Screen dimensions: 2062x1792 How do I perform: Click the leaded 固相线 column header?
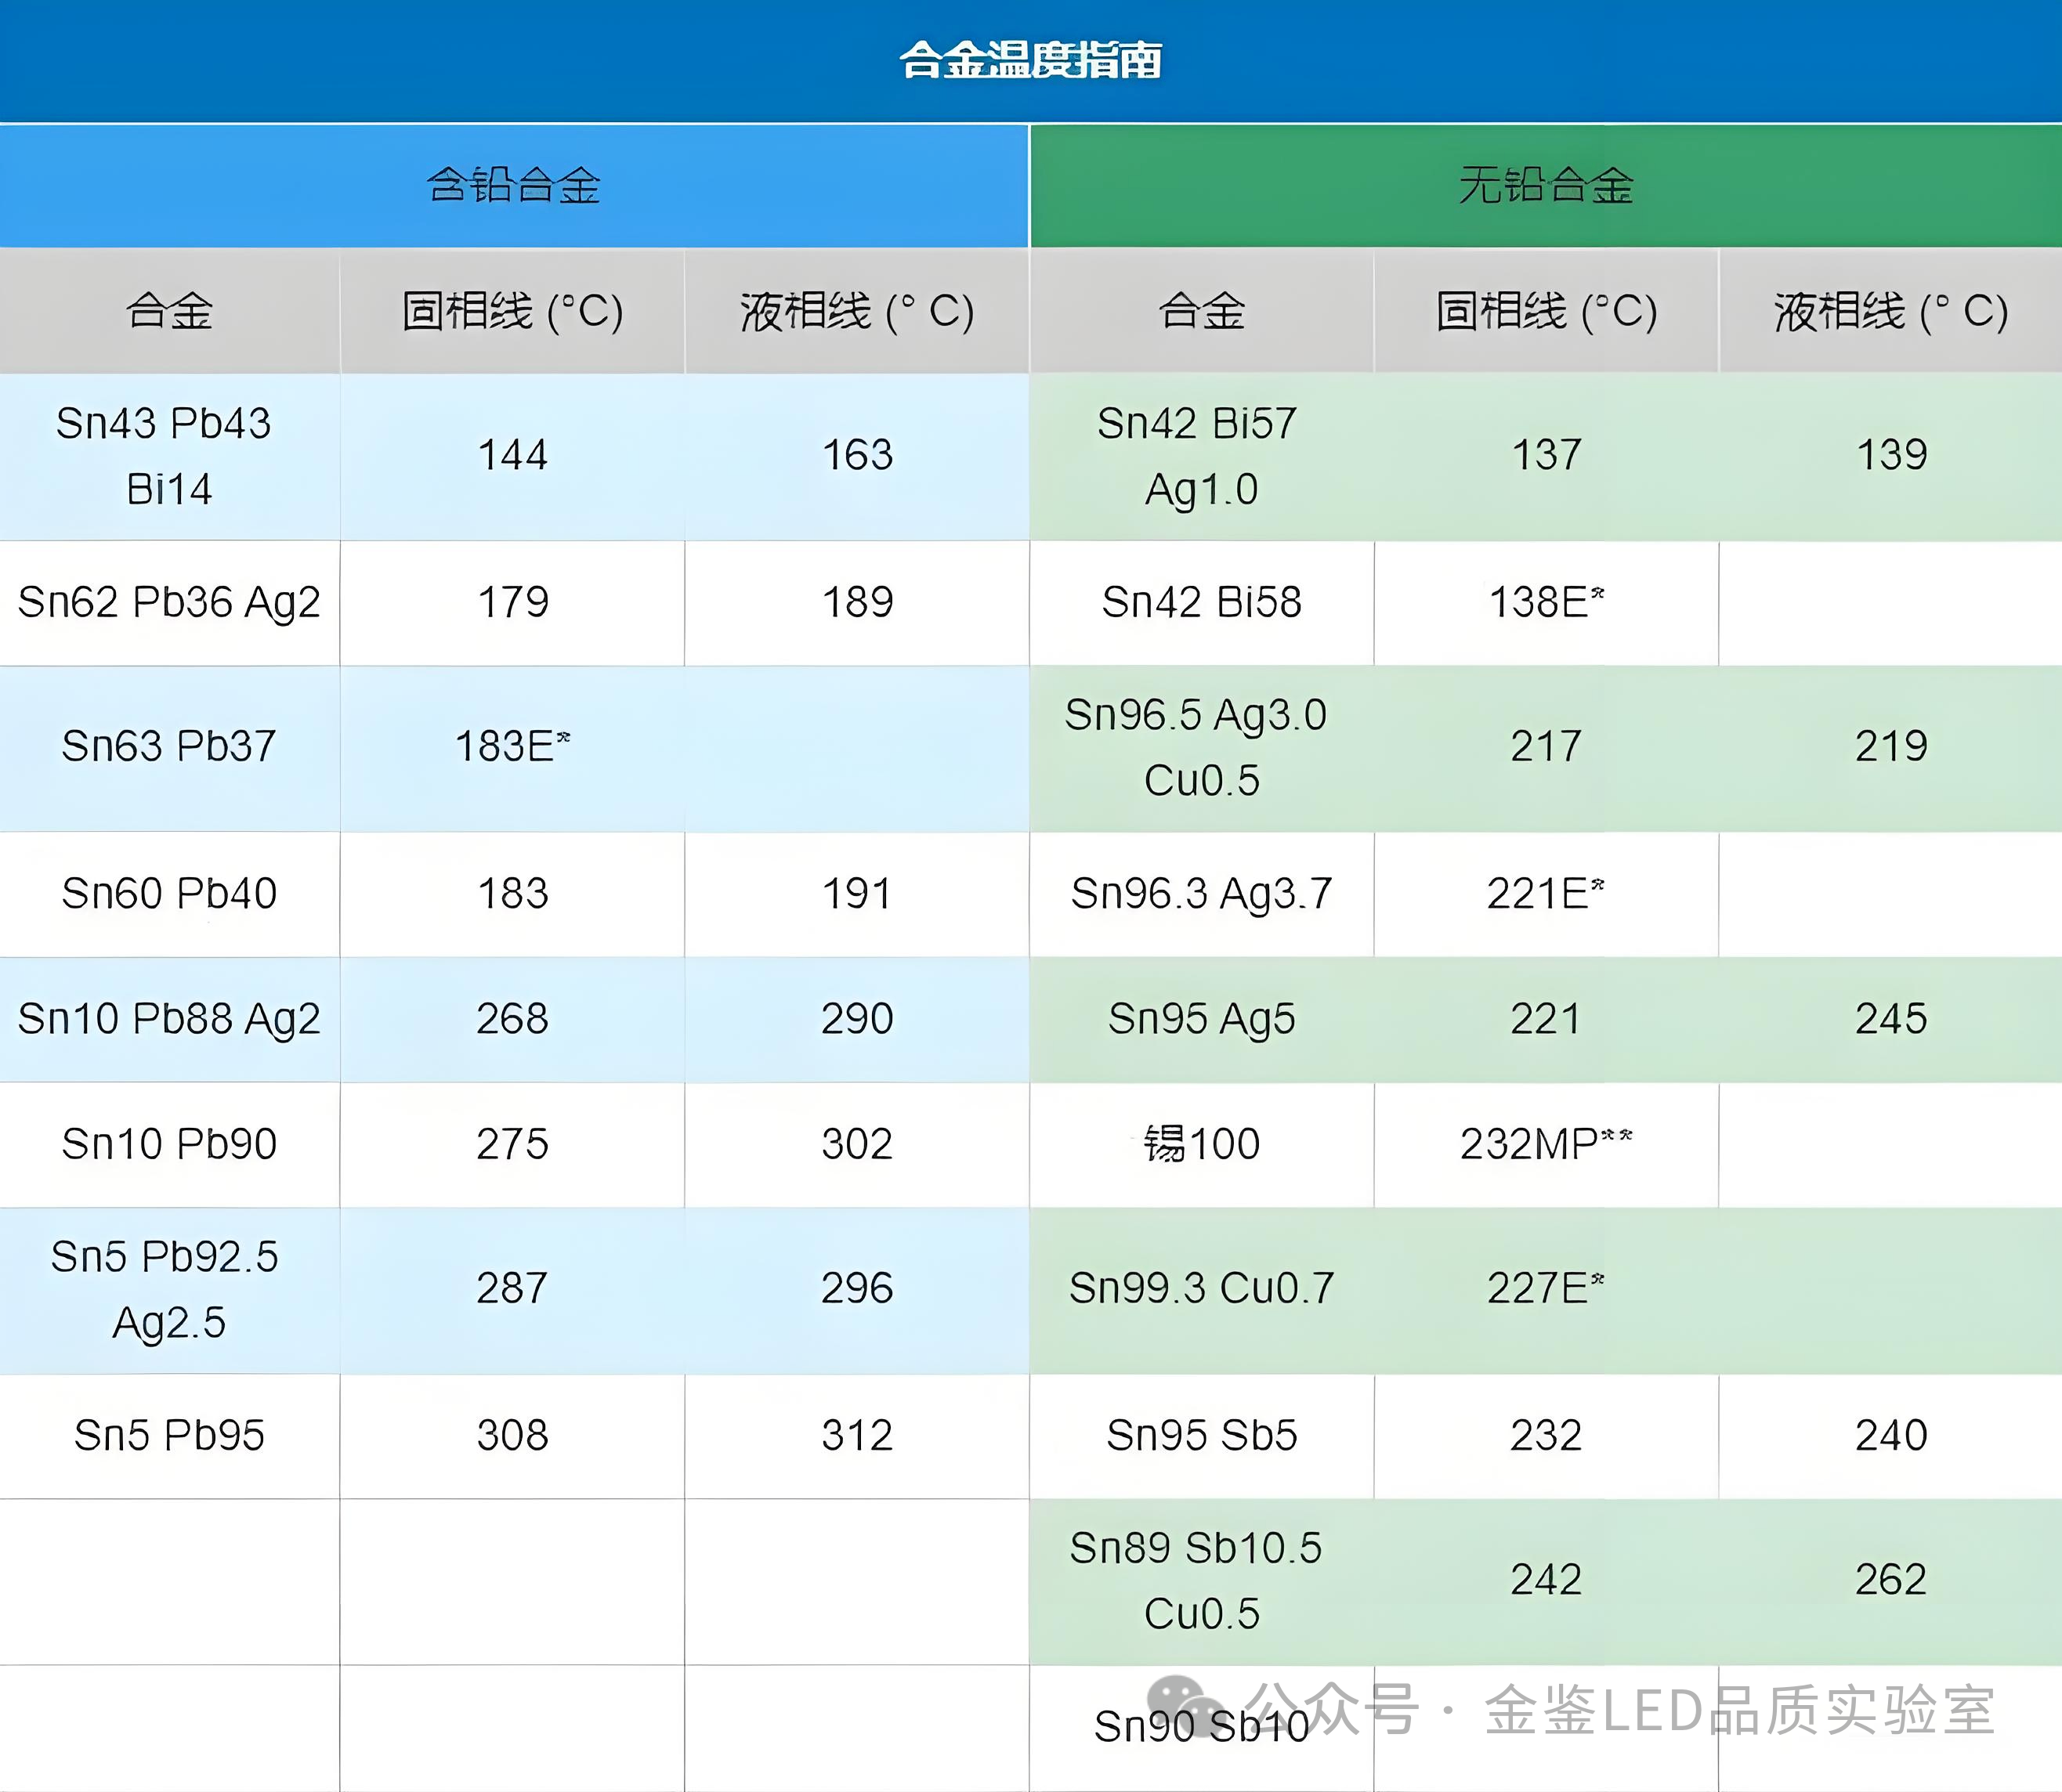coord(512,311)
